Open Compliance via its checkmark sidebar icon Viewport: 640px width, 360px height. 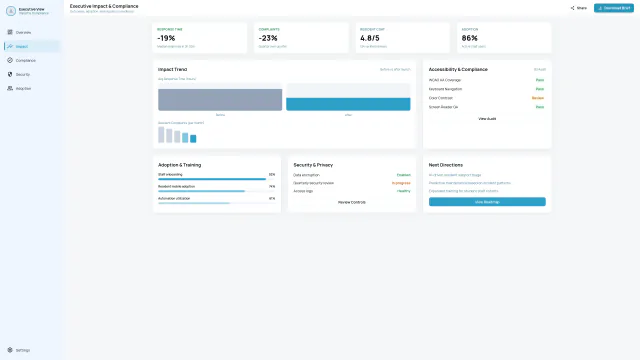click(x=10, y=60)
